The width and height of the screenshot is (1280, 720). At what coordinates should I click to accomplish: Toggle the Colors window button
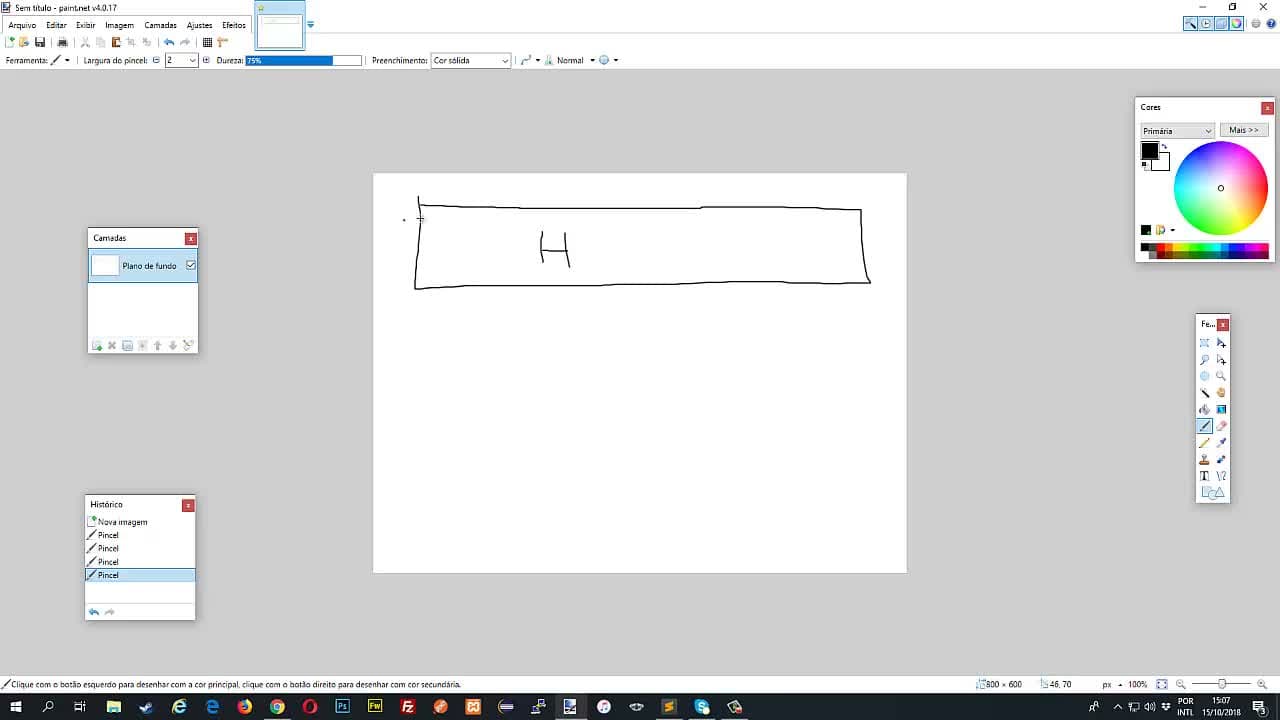tap(1237, 24)
